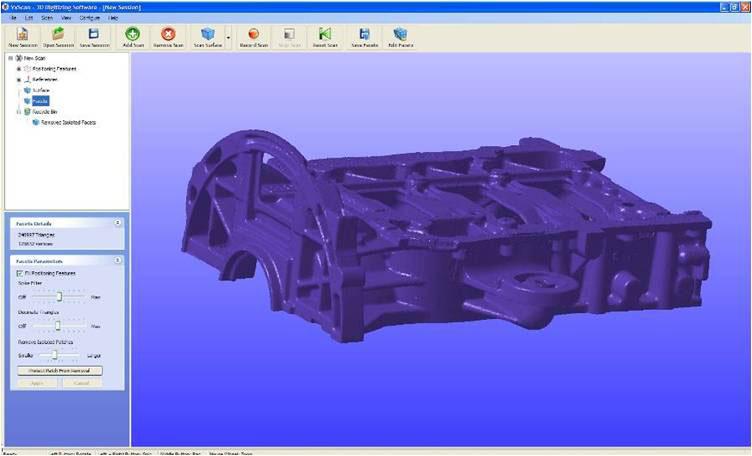
Task: Click Protect Patch From Removal button
Action: pos(59,370)
